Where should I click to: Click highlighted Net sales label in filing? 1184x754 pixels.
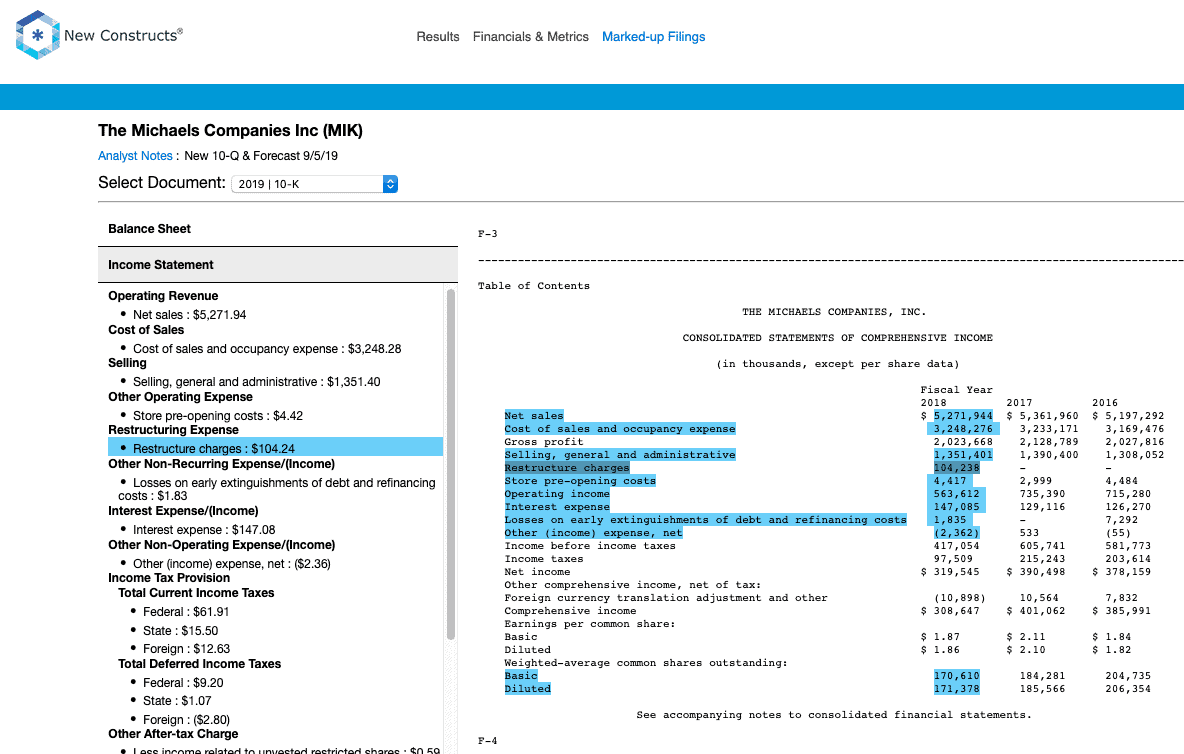point(534,416)
